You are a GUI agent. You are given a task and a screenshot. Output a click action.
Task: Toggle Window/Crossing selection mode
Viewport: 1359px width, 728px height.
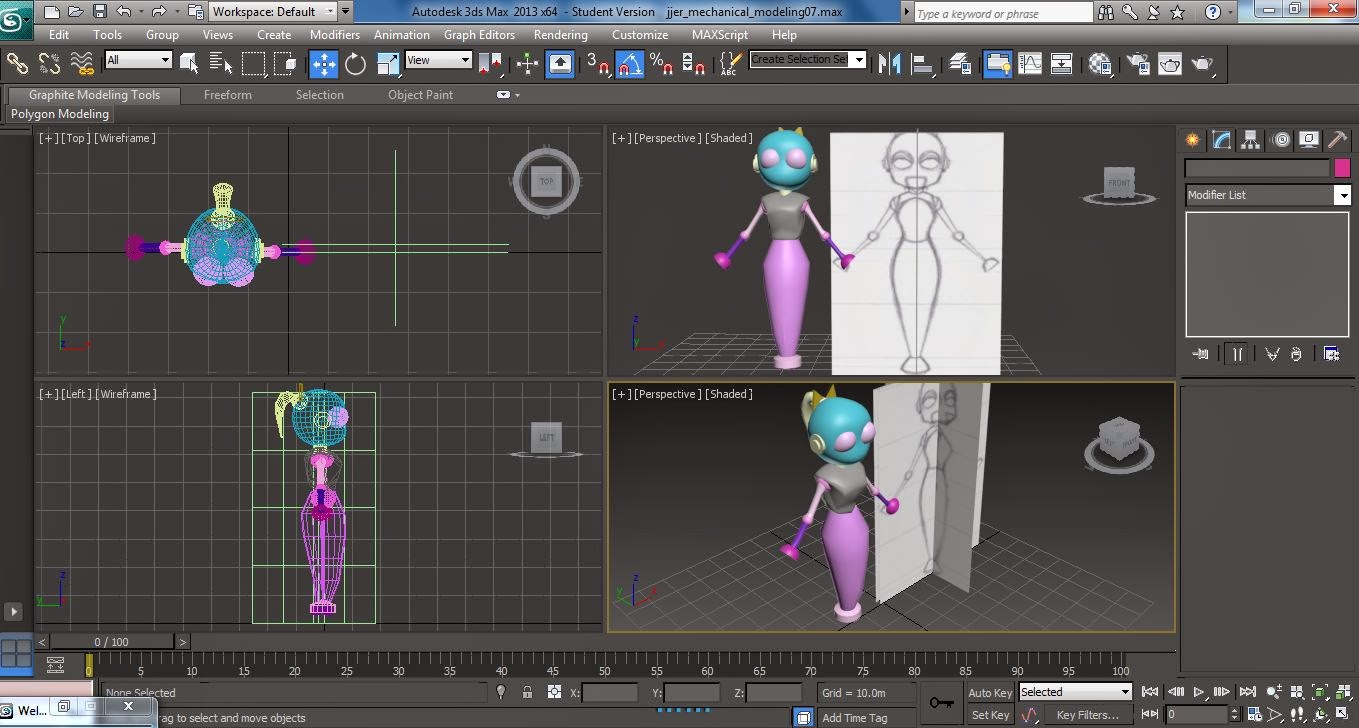tap(286, 63)
